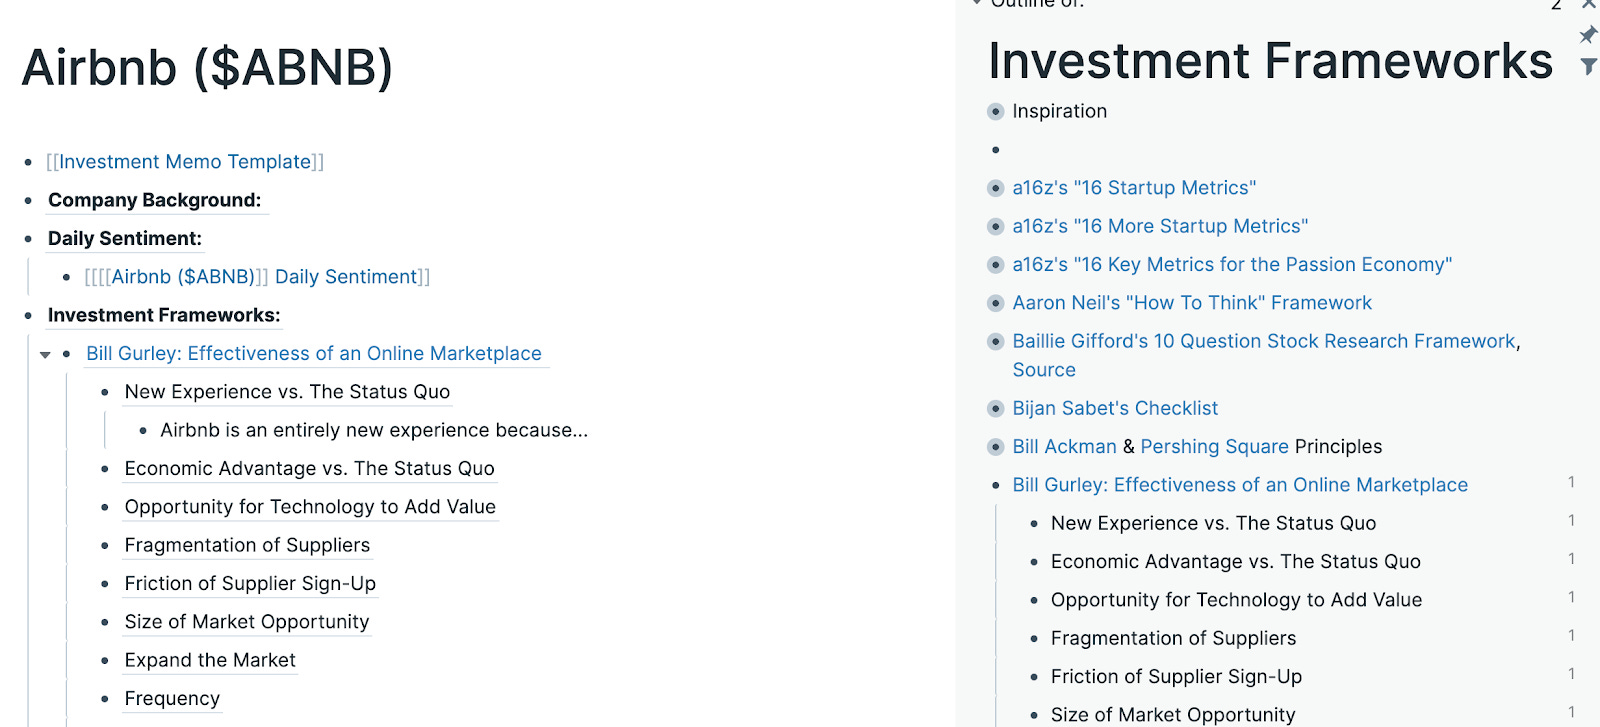The width and height of the screenshot is (1600, 727).
Task: Open the Bill Ackman page link
Action: (1064, 447)
